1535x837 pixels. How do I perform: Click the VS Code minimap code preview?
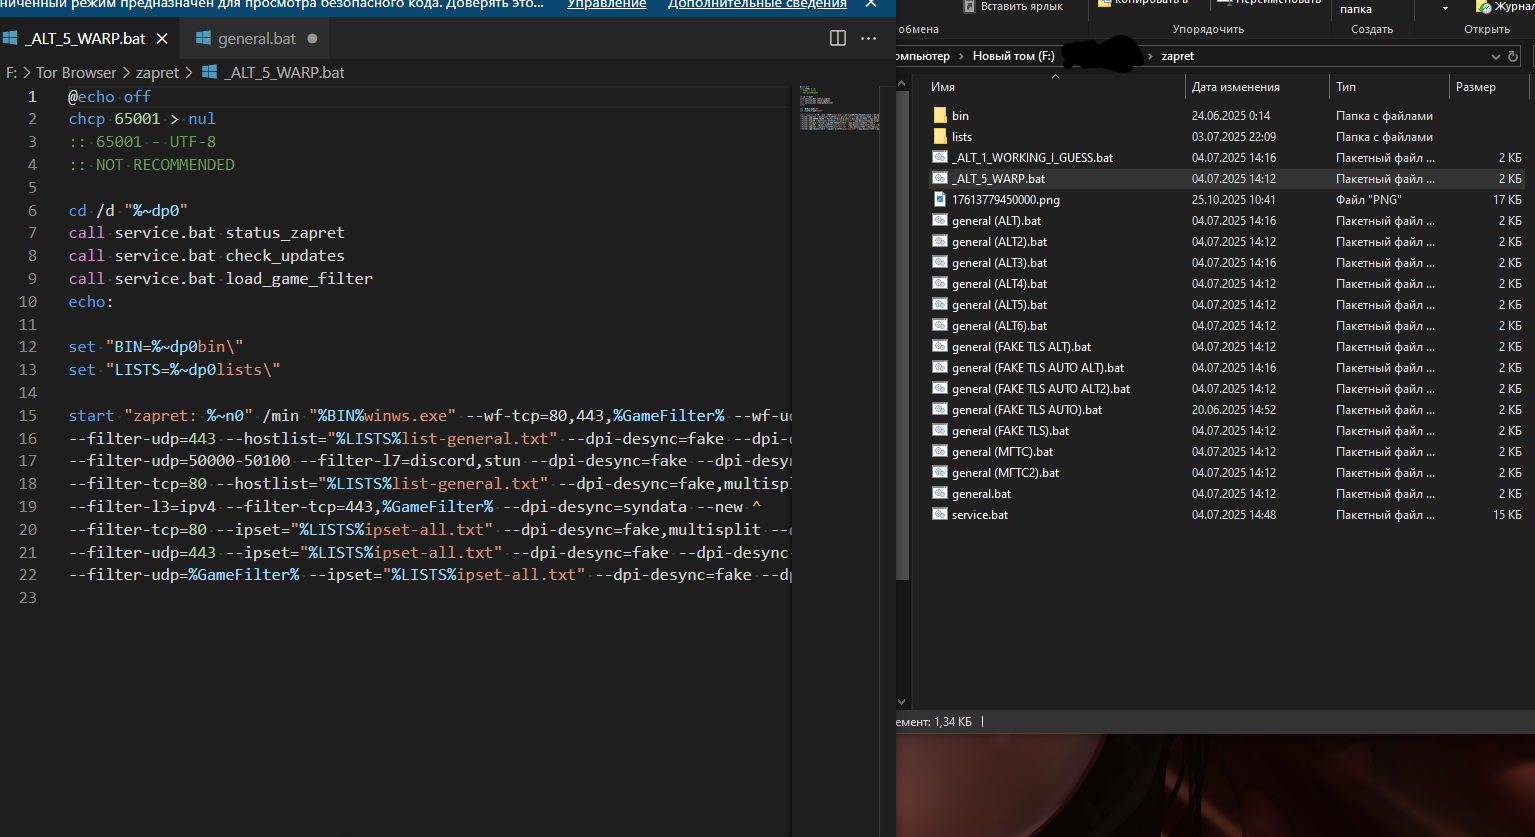coord(839,109)
